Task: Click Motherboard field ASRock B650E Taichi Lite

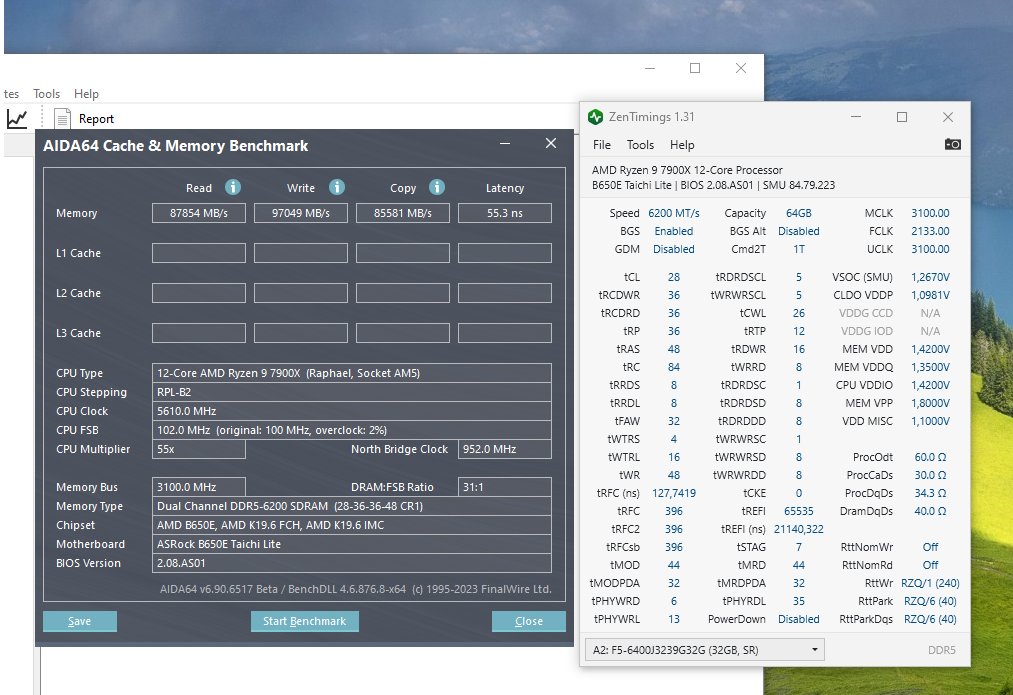Action: pyautogui.click(x=352, y=545)
